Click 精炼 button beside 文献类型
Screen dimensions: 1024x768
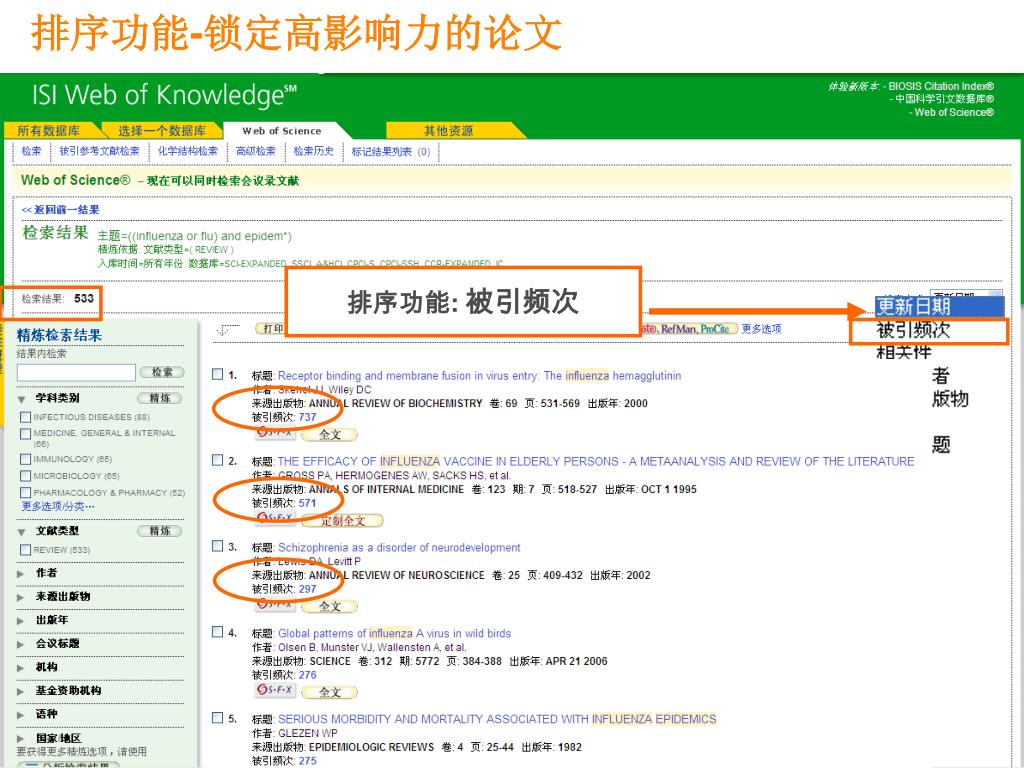coord(160,531)
